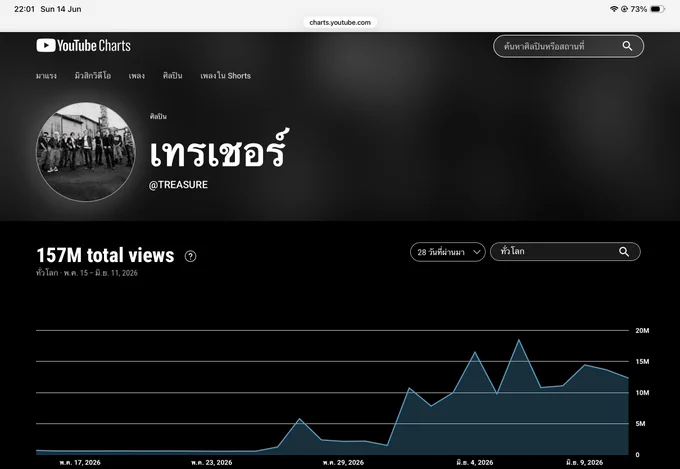Click the พ.ค. 29, 2026 axis label
Viewport: 680px width, 469px height.
point(343,462)
